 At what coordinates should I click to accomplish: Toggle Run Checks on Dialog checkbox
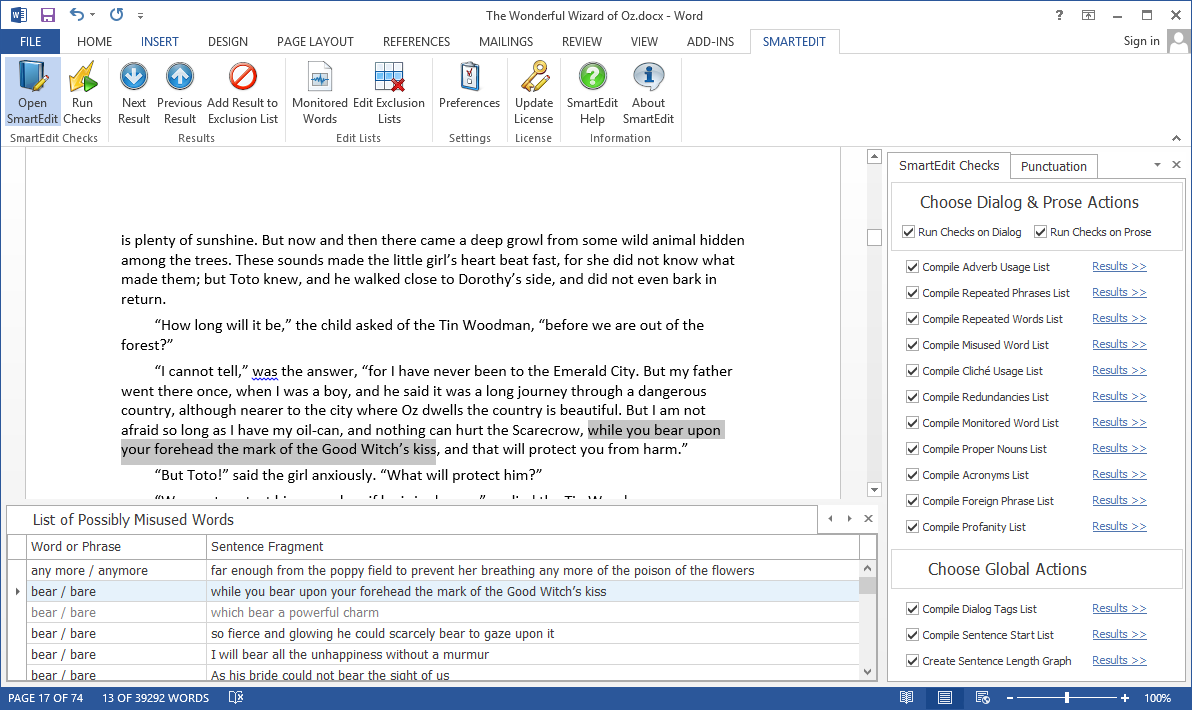pos(908,232)
